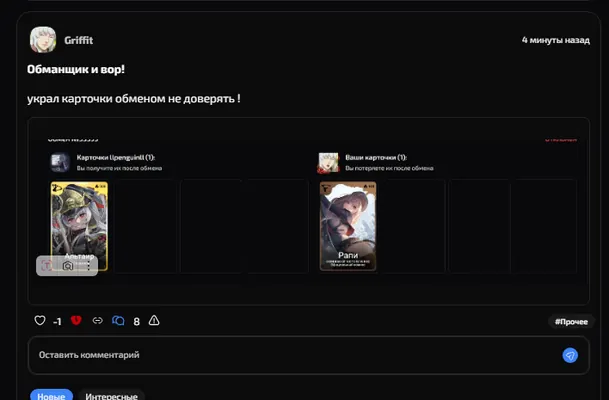Report the post with the warning triangle

(x=154, y=320)
